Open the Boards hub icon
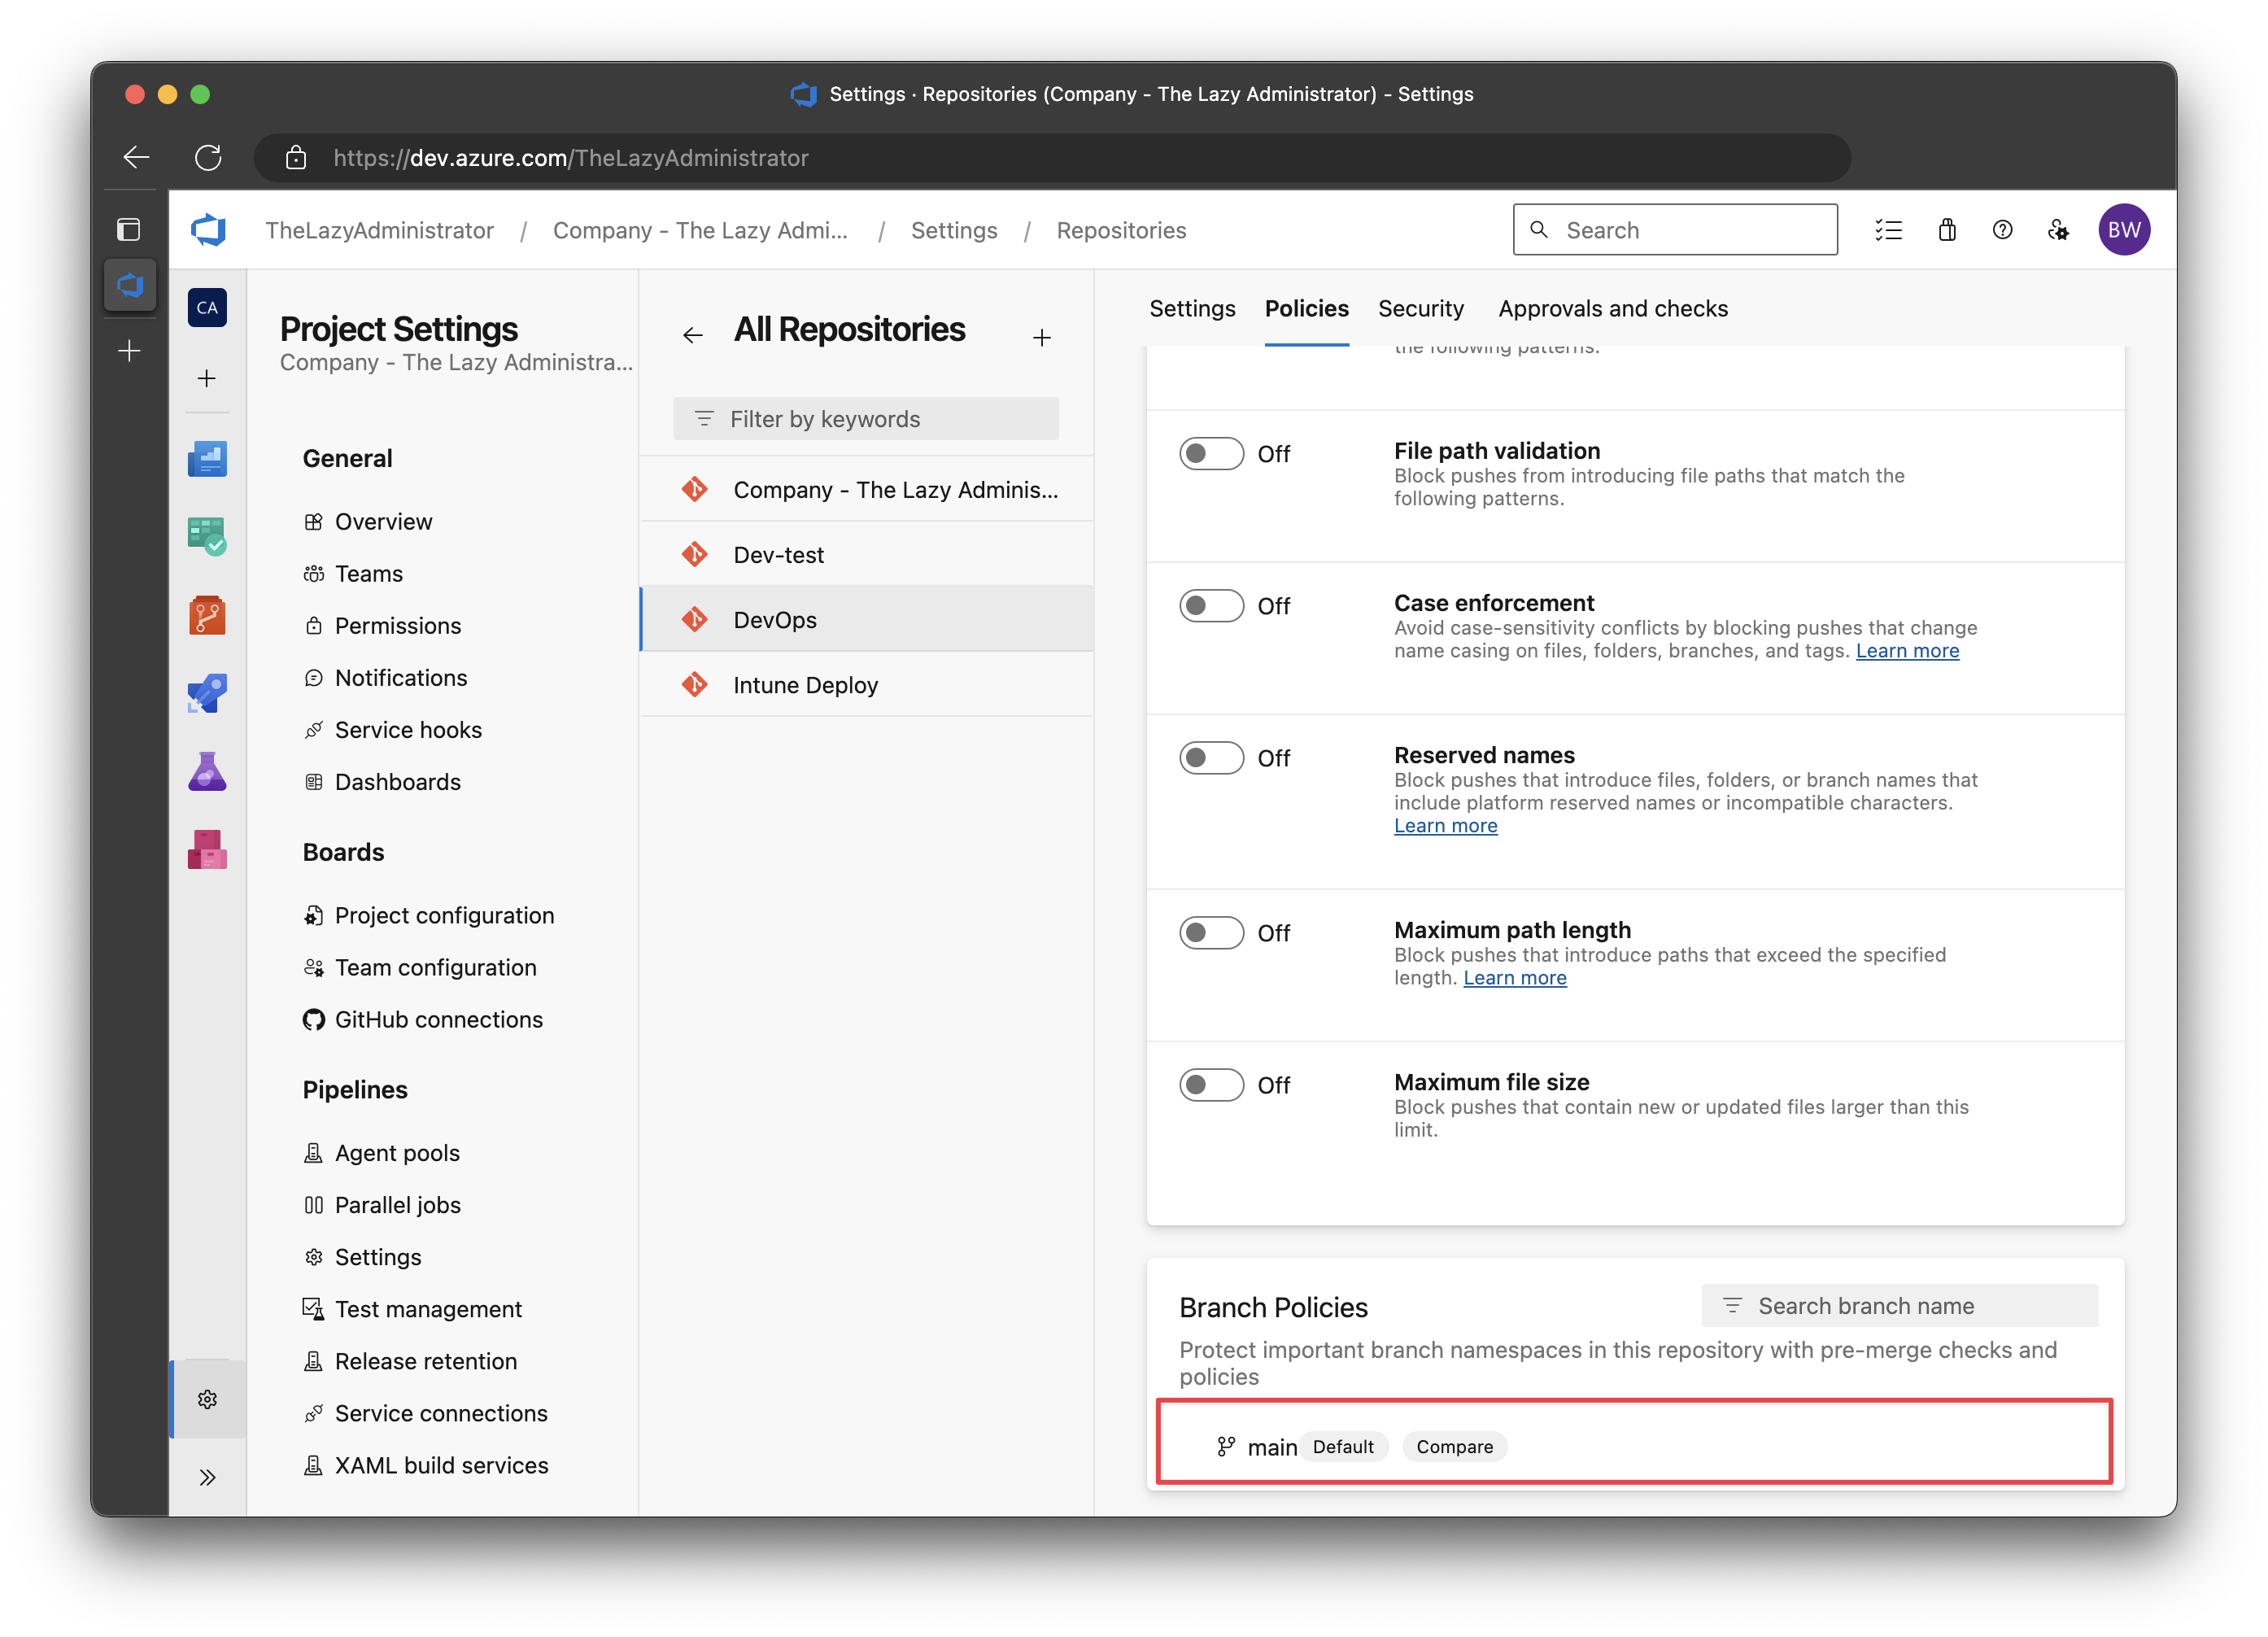The width and height of the screenshot is (2268, 1637). [x=207, y=537]
